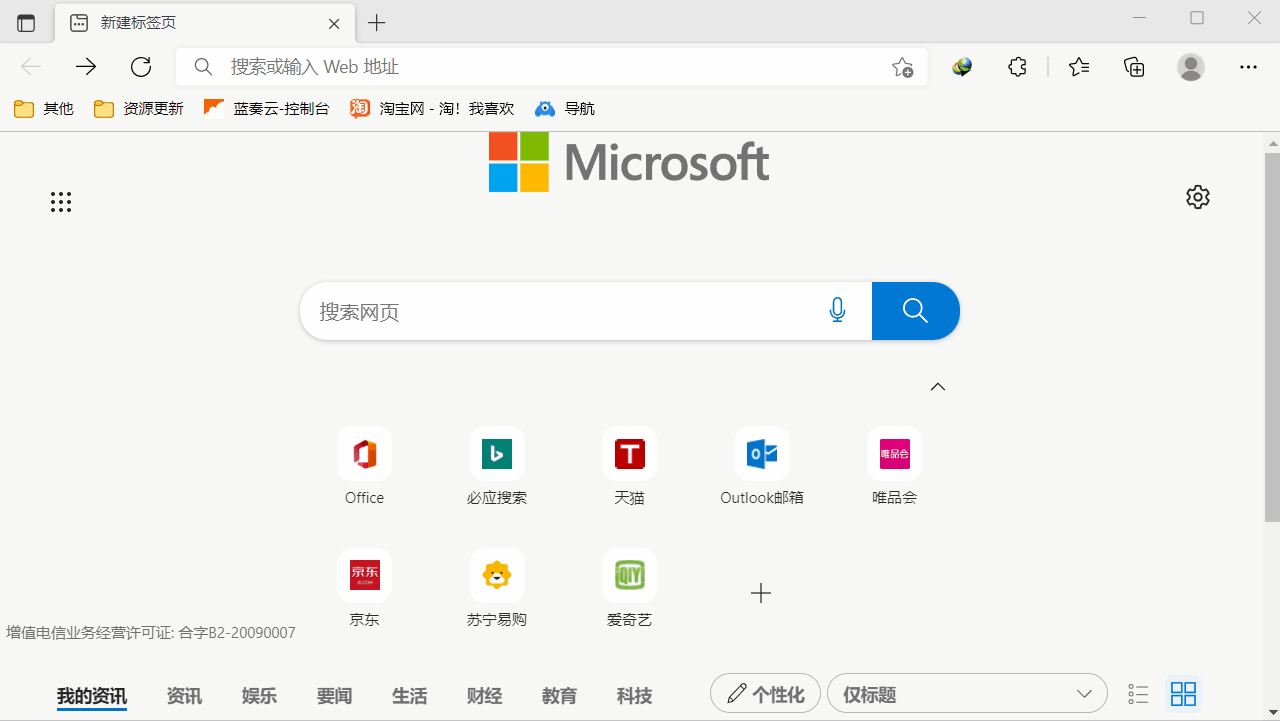The height and width of the screenshot is (721, 1280).
Task: Select the 要闻 news tab
Action: (x=334, y=695)
